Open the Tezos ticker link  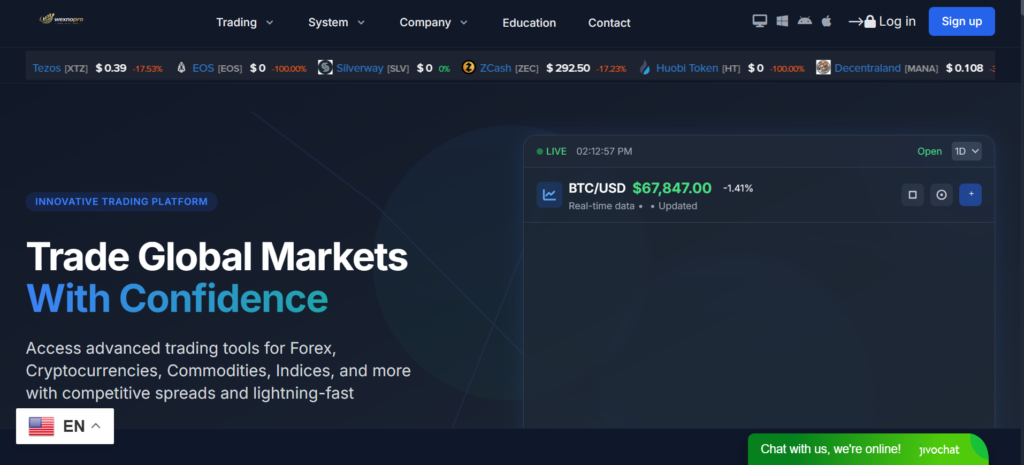[x=46, y=68]
